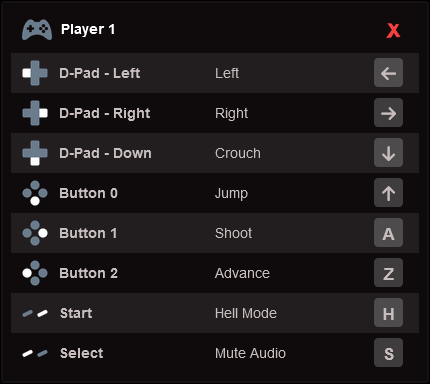Click the D-Pad Left icon

click(x=35, y=73)
